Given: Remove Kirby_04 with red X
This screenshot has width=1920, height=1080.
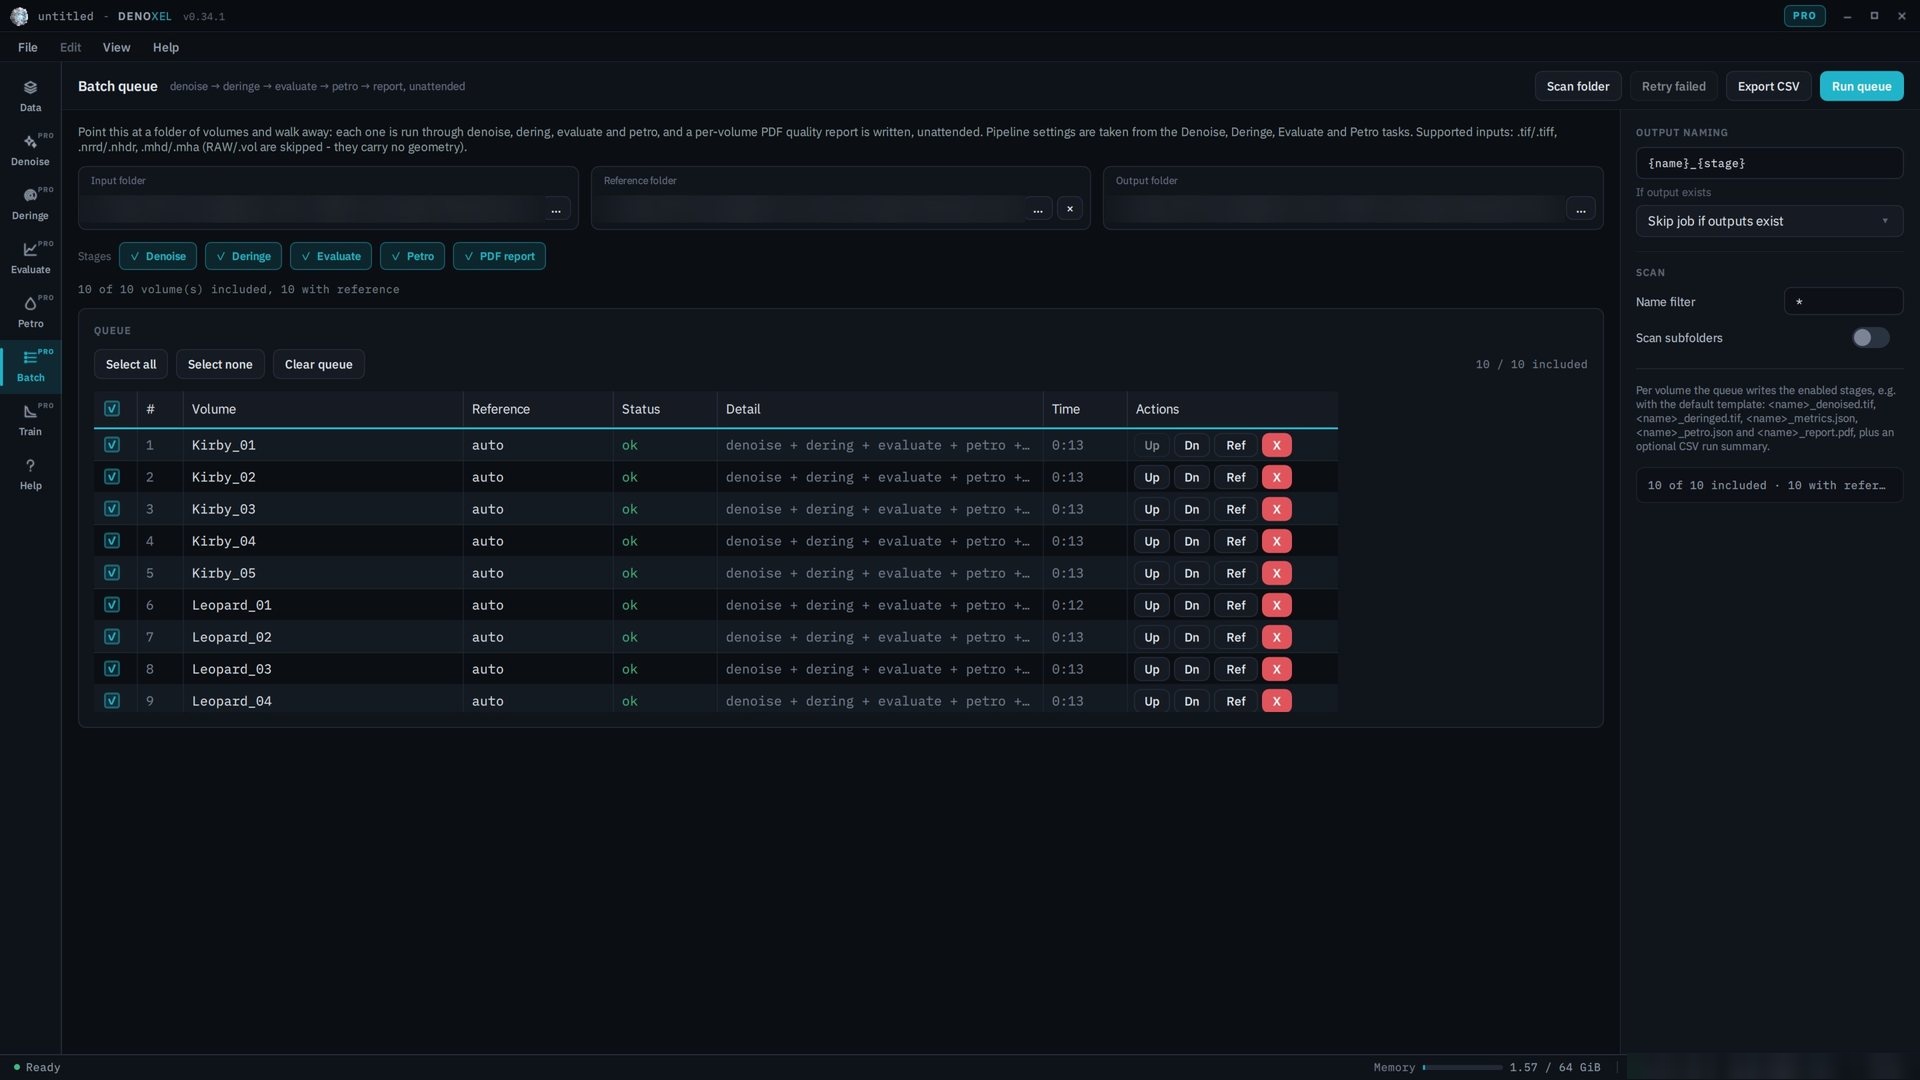Looking at the screenshot, I should [x=1276, y=541].
